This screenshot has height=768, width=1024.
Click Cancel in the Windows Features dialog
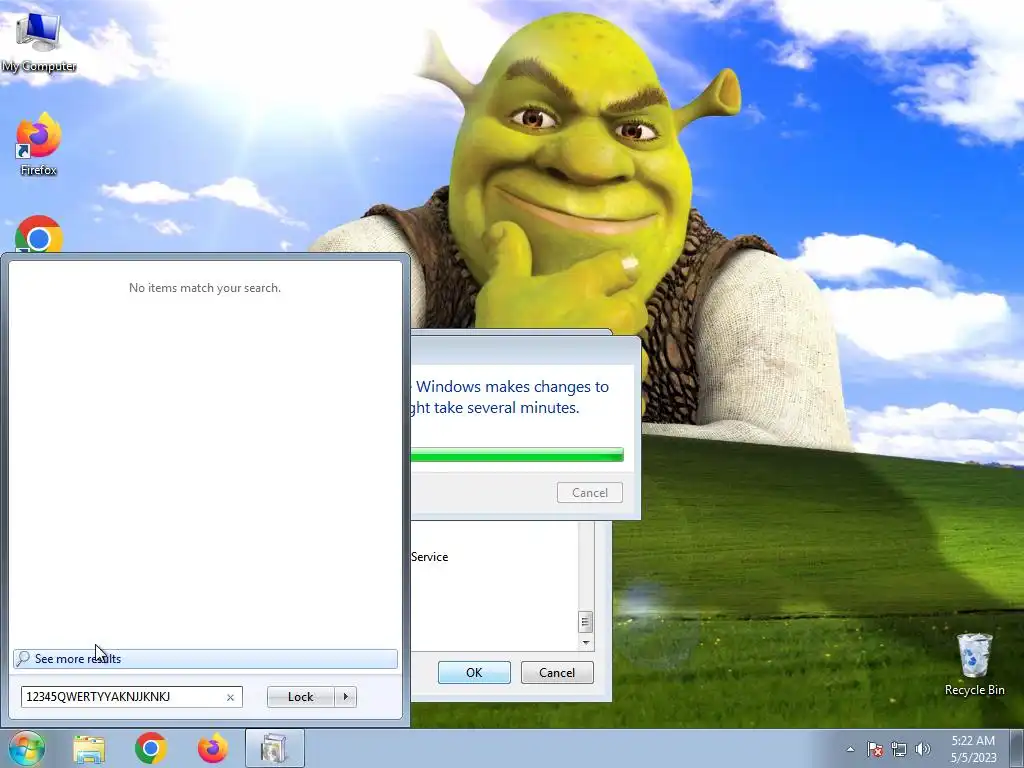(557, 673)
